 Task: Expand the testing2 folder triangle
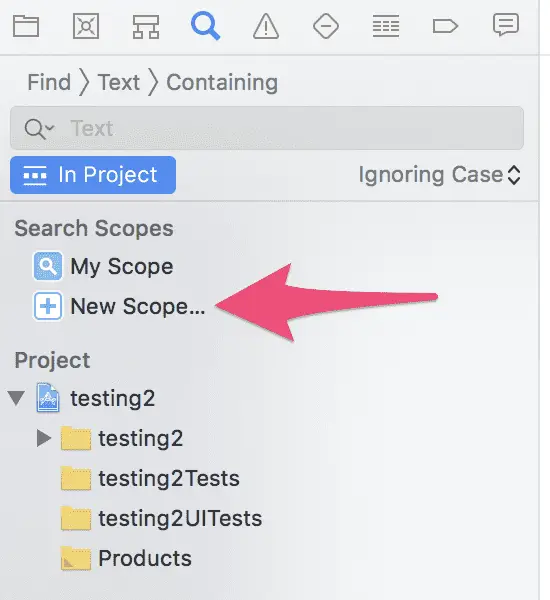[x=44, y=438]
